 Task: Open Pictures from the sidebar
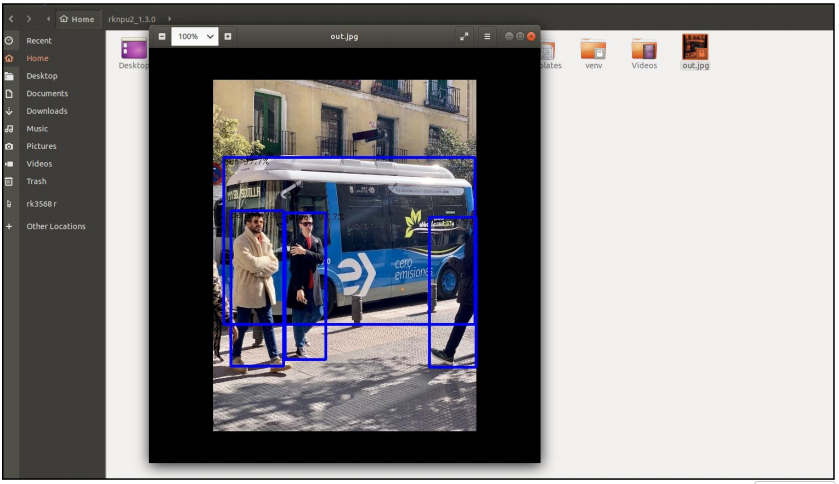coord(41,146)
